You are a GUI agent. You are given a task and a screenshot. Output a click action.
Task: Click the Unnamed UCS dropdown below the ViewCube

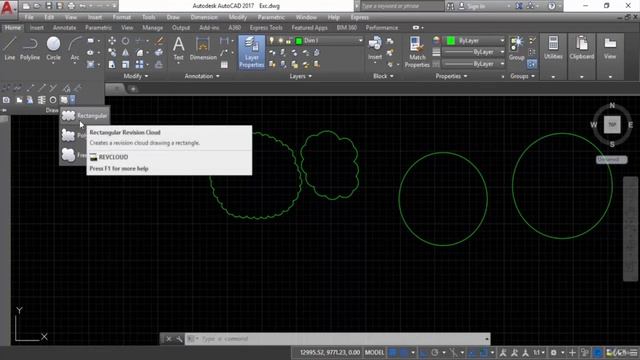pyautogui.click(x=611, y=160)
